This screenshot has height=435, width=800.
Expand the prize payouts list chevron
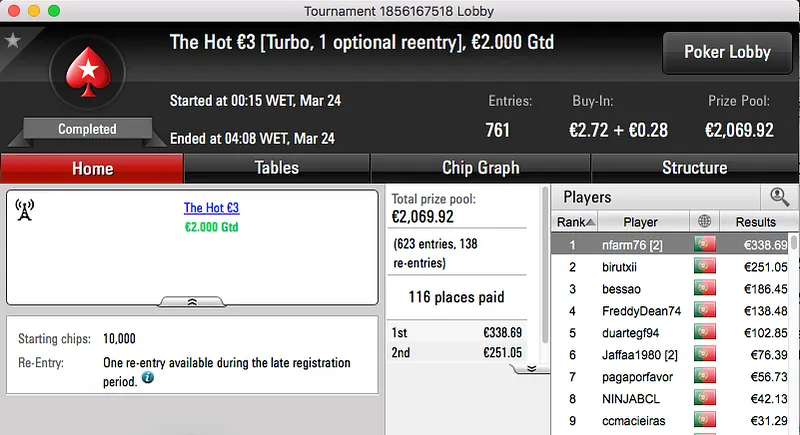point(532,368)
